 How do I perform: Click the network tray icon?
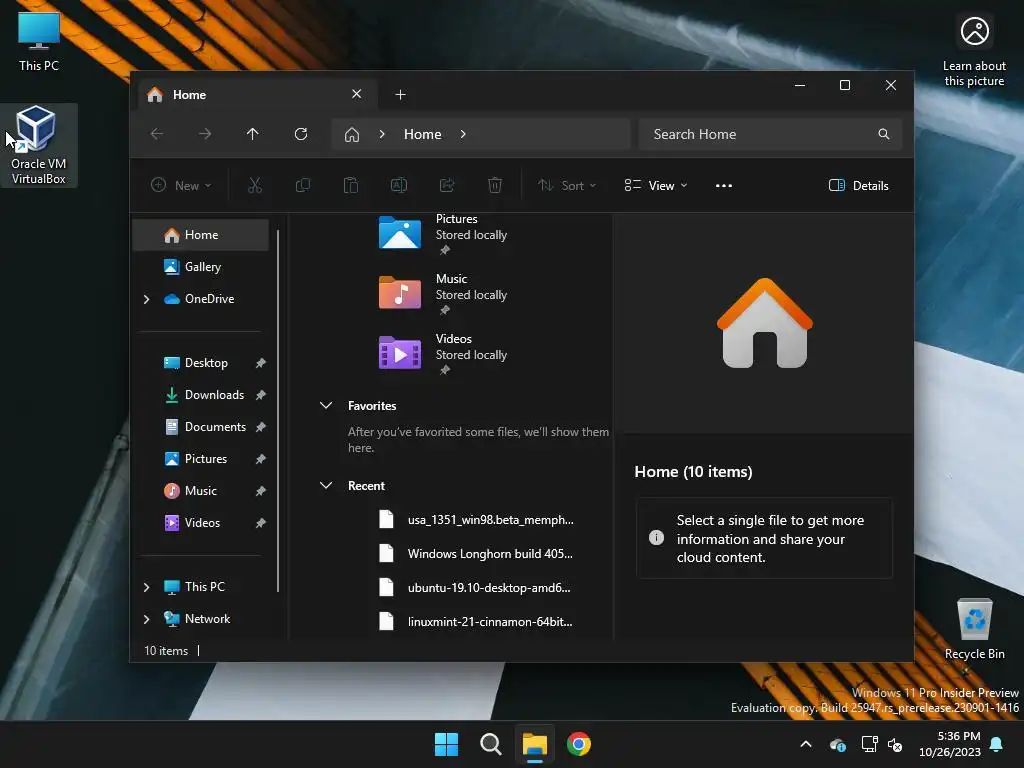tap(869, 744)
